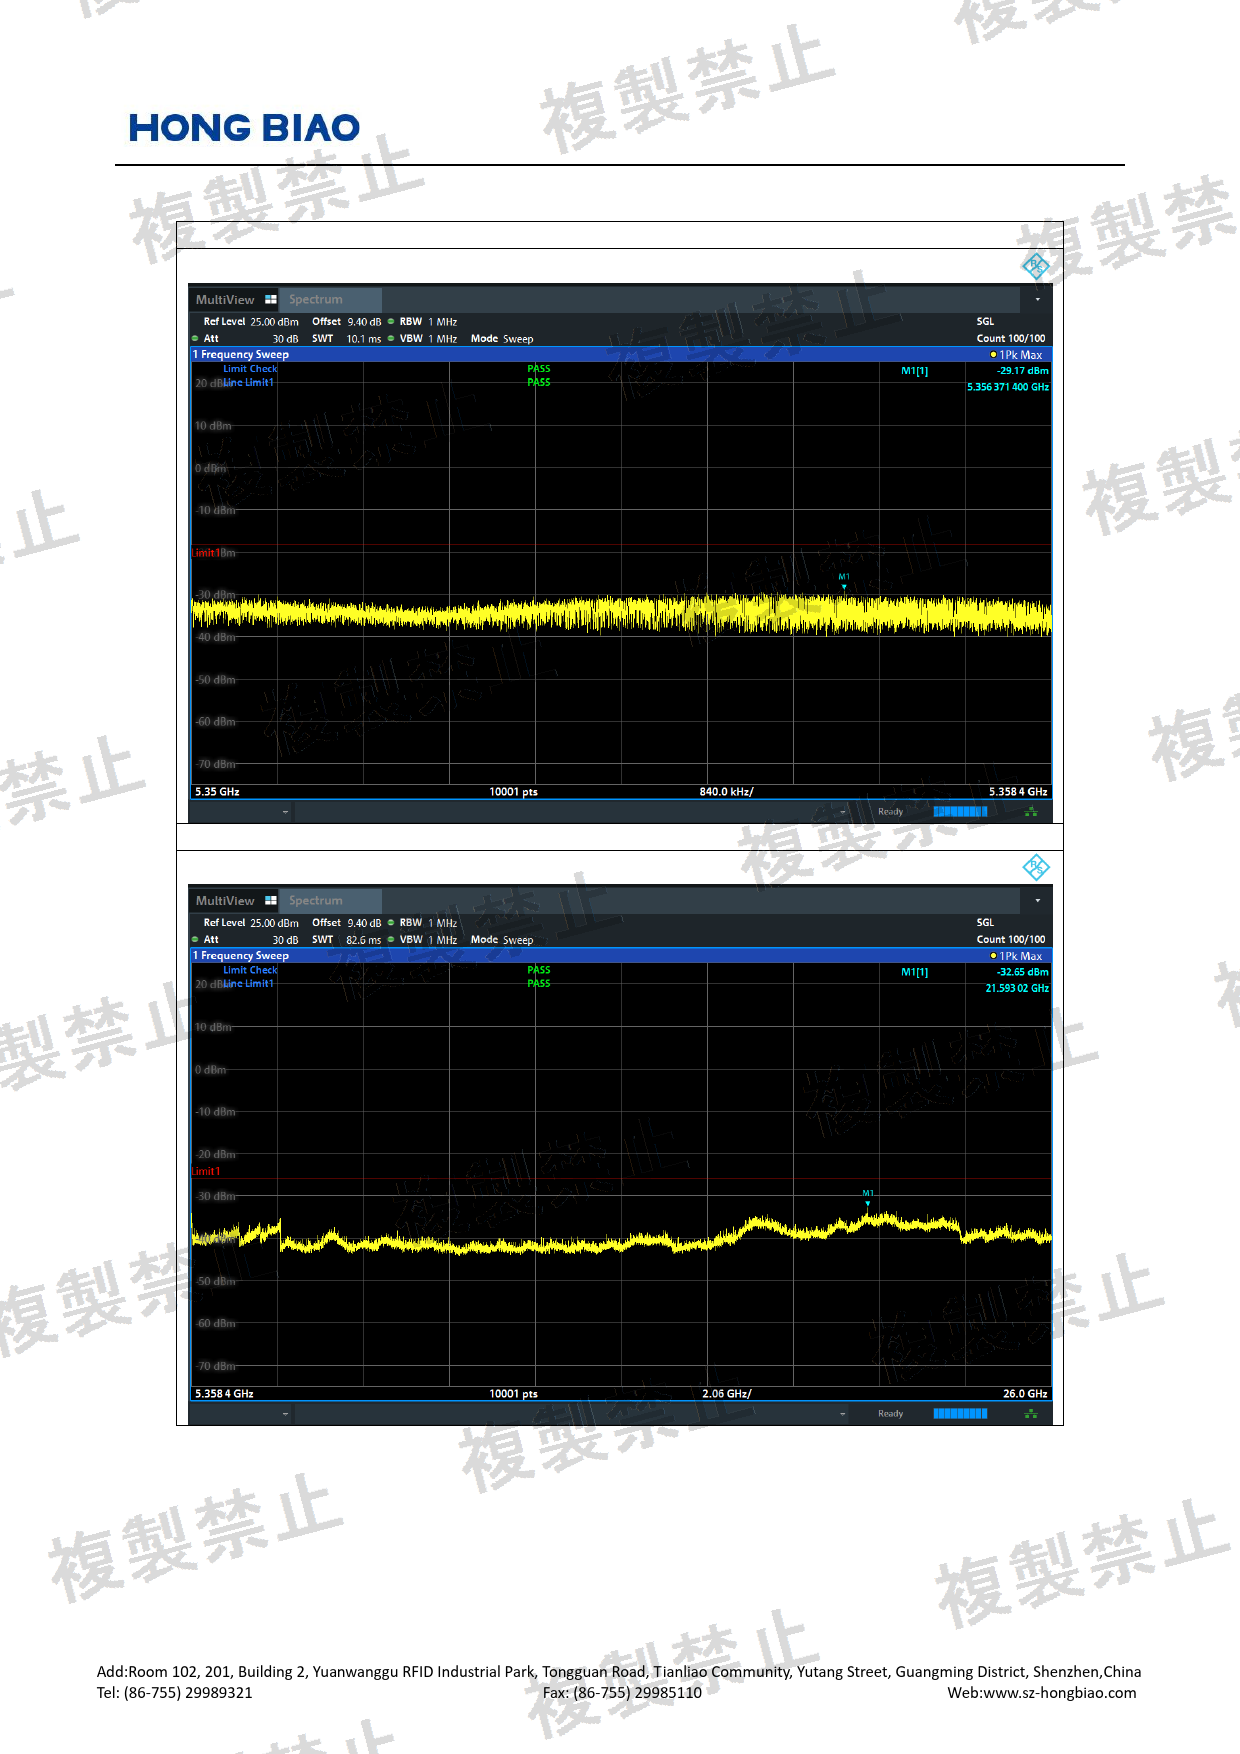This screenshot has width=1240, height=1754.
Task: Click the MultiView grid icon in the upper analyzer
Action: (x=270, y=299)
